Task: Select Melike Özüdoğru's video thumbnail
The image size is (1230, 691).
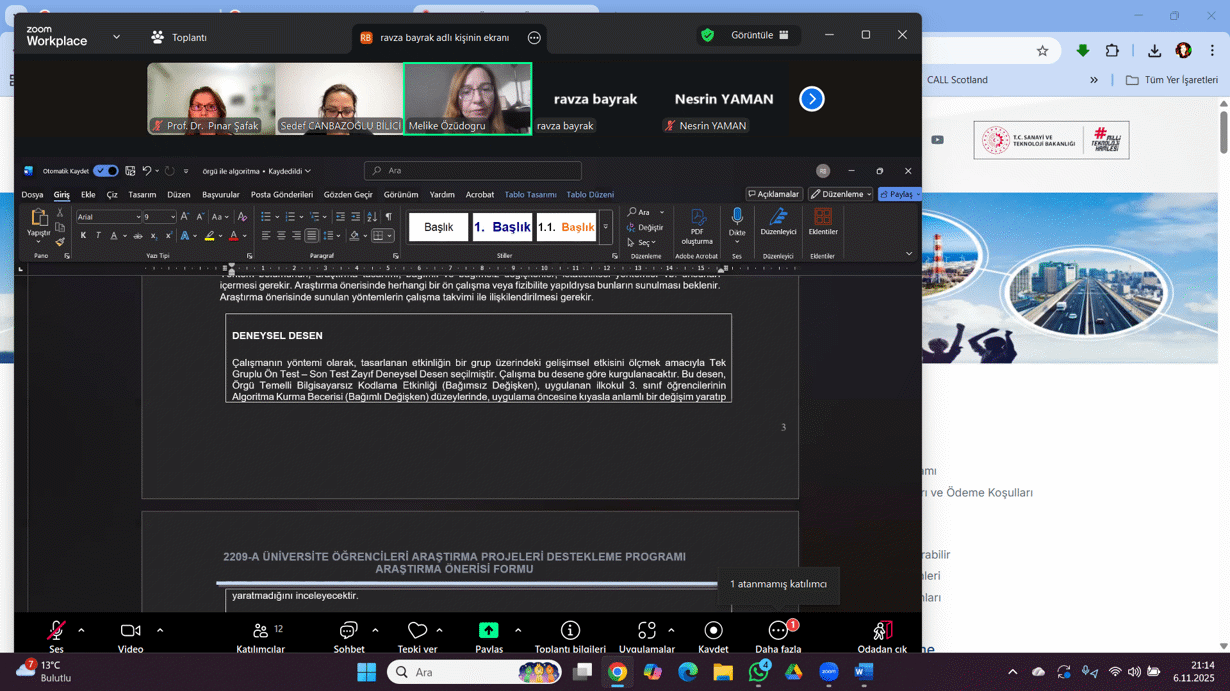Action: point(467,98)
